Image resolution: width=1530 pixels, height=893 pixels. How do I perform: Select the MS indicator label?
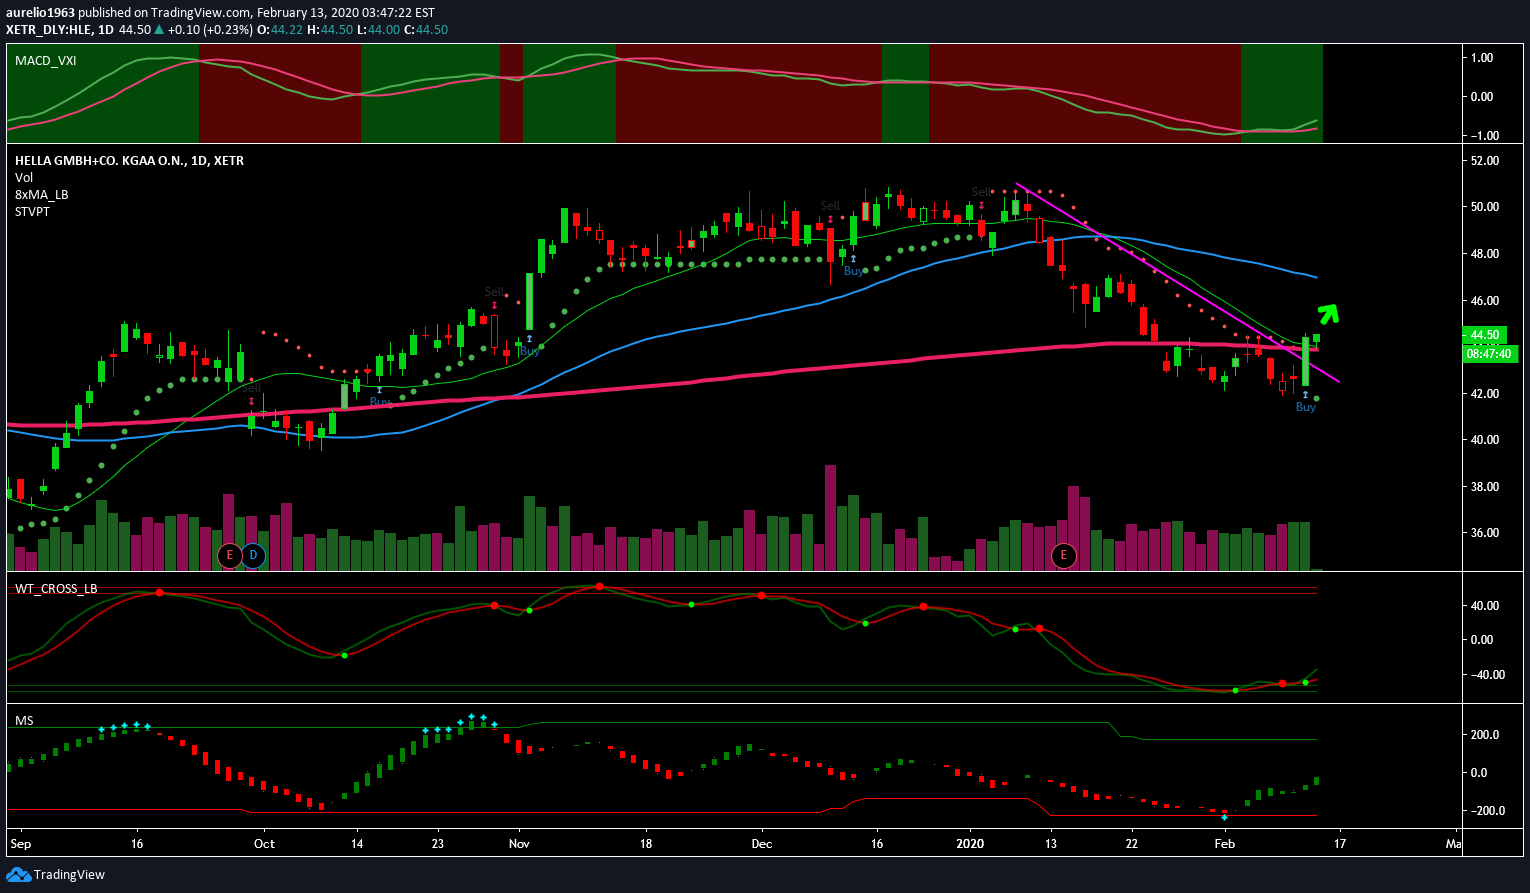pos(24,720)
